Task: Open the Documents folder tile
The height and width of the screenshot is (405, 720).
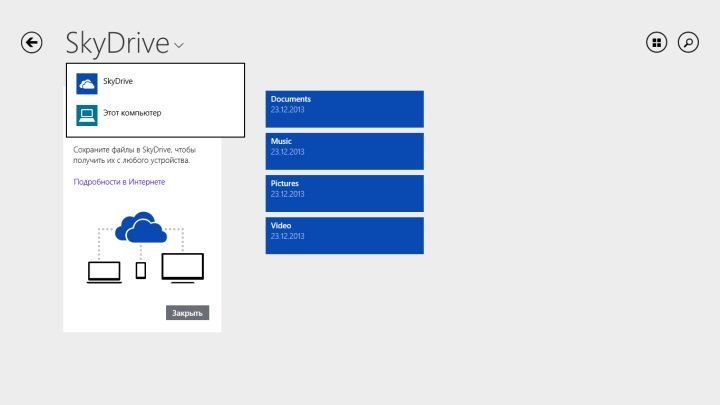Action: tap(344, 109)
